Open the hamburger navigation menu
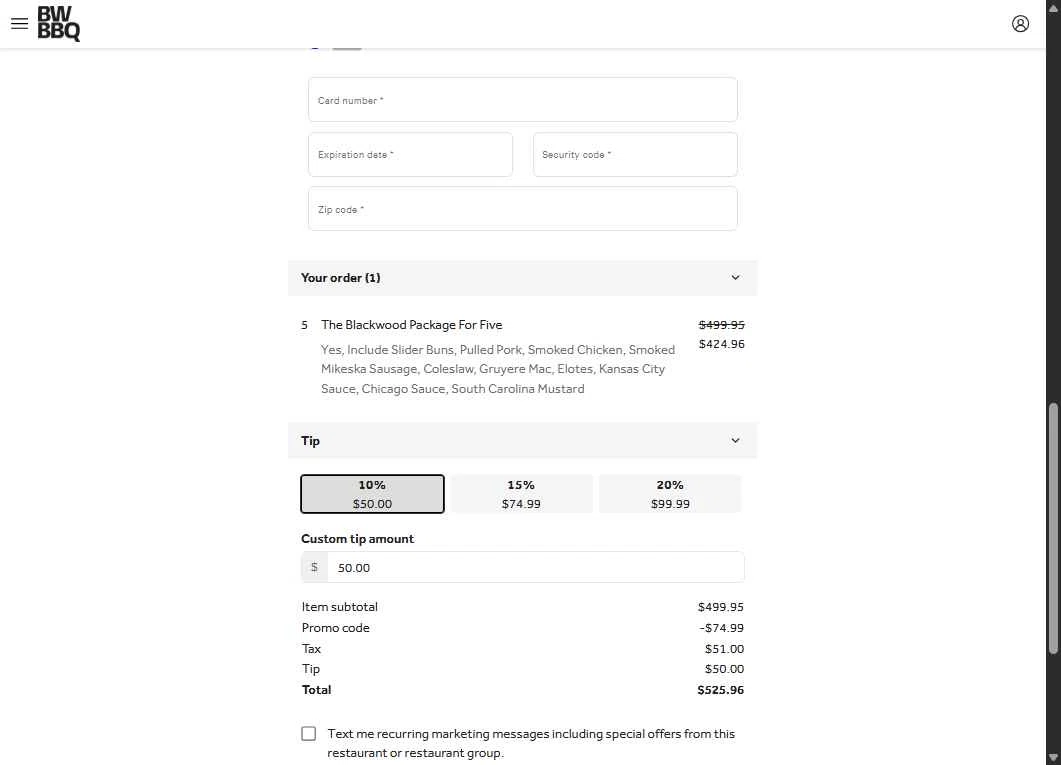 (20, 24)
